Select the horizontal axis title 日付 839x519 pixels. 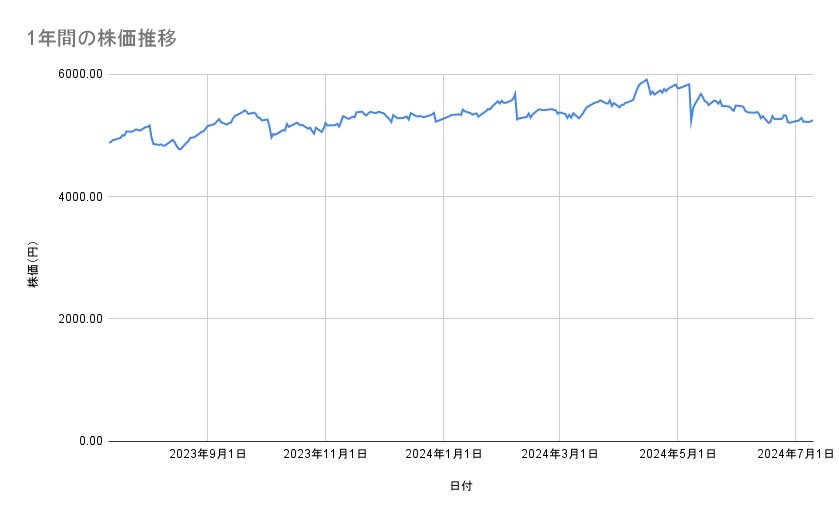(461, 486)
